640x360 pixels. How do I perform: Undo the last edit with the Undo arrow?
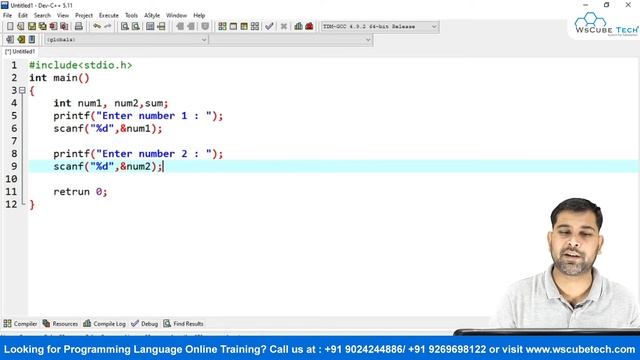(97, 27)
